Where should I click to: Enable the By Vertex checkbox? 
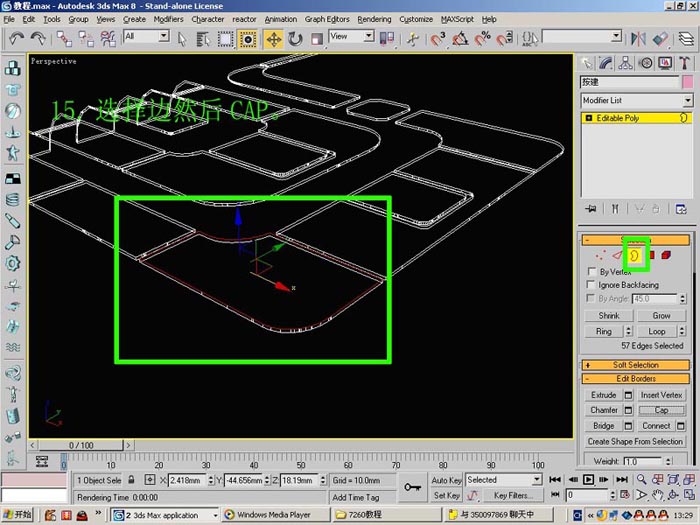[592, 271]
